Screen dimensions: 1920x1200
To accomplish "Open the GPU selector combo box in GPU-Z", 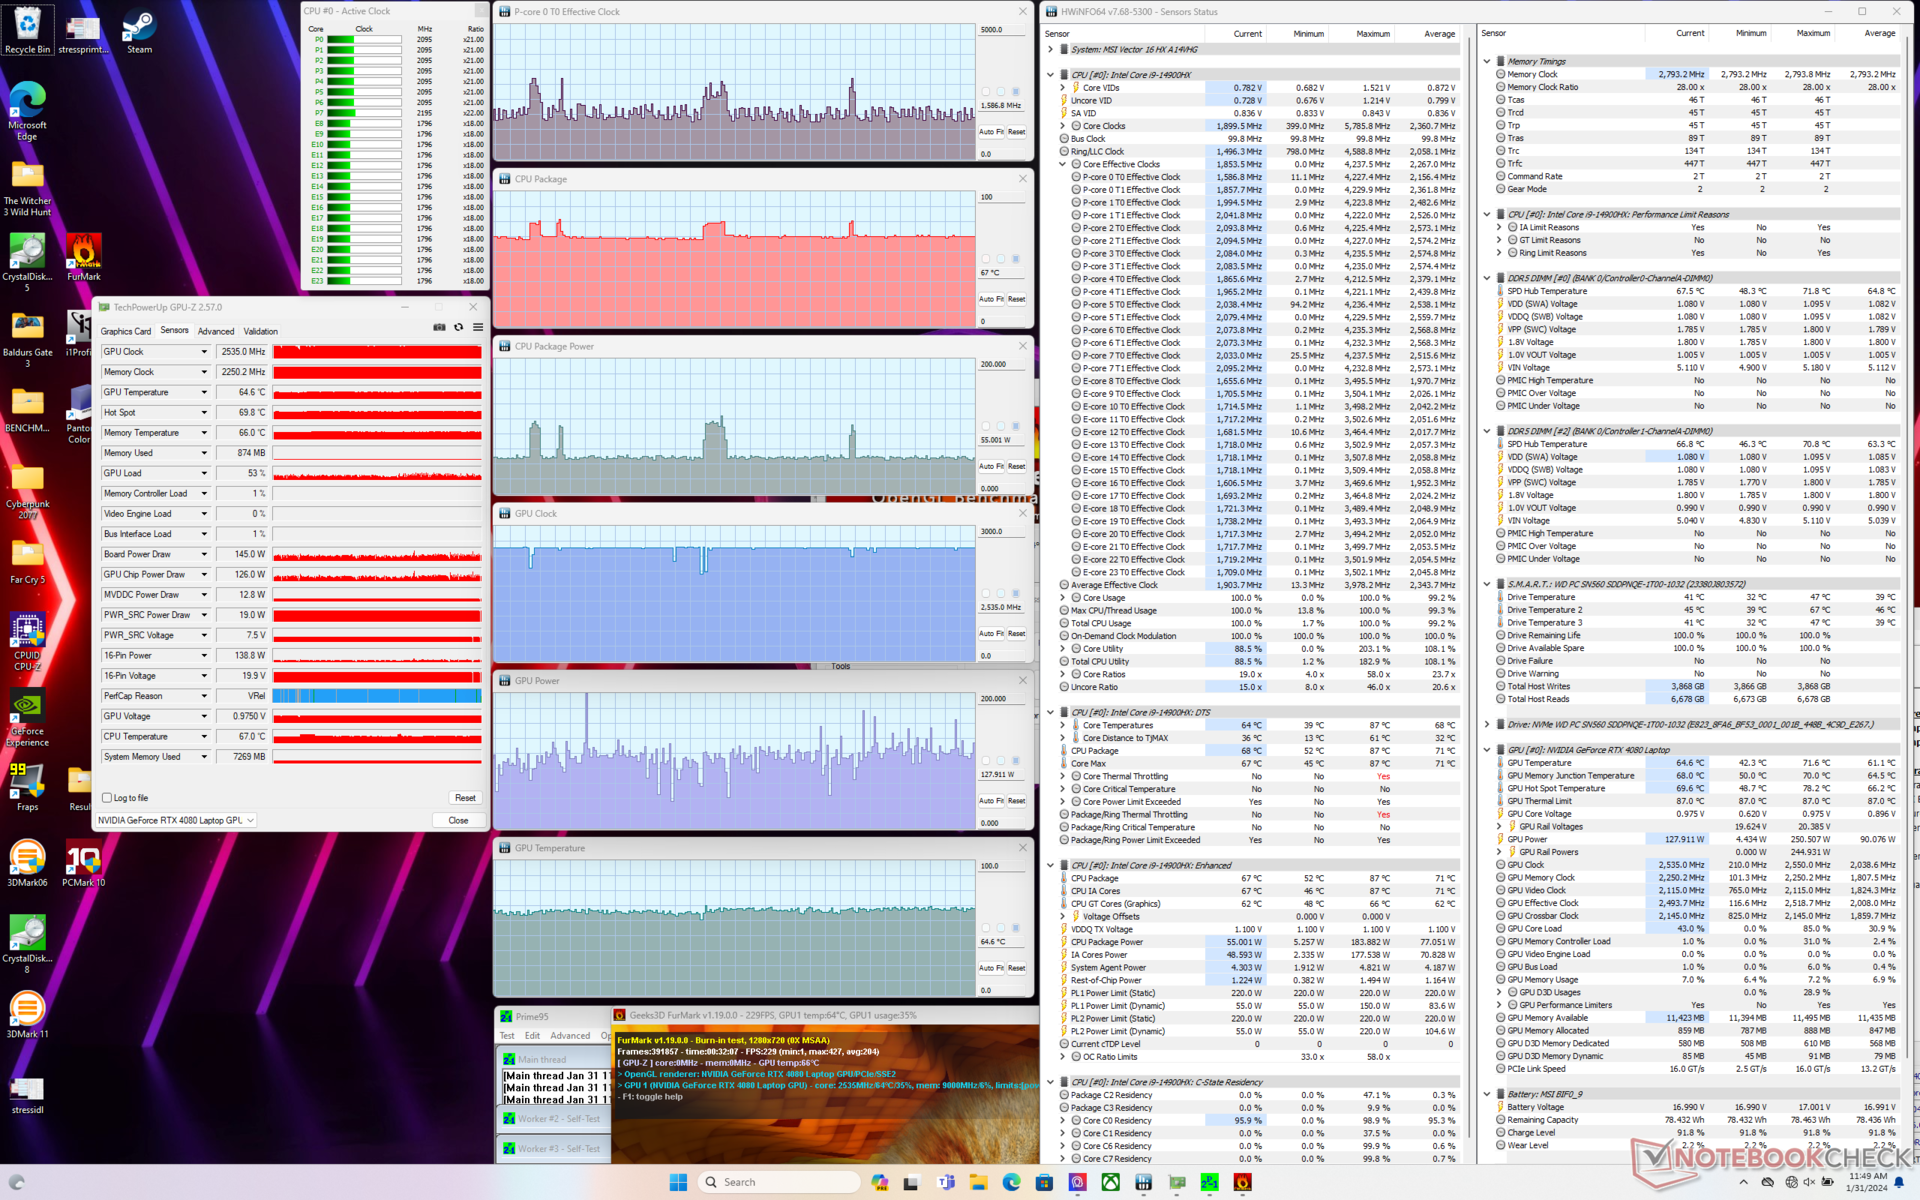I will pos(176,820).
